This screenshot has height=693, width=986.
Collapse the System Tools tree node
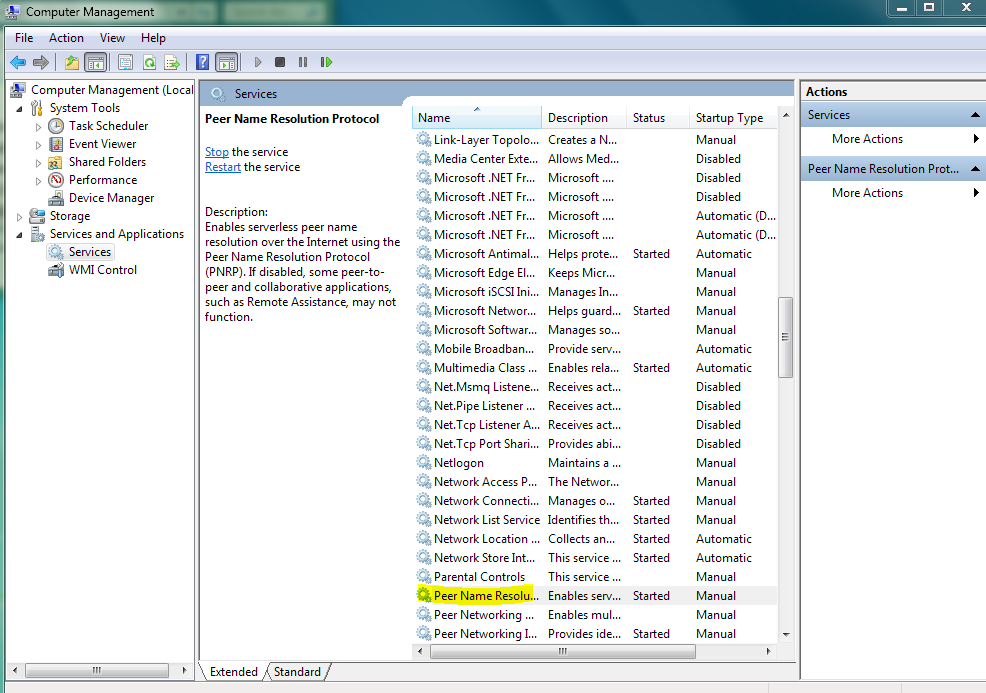(x=19, y=109)
